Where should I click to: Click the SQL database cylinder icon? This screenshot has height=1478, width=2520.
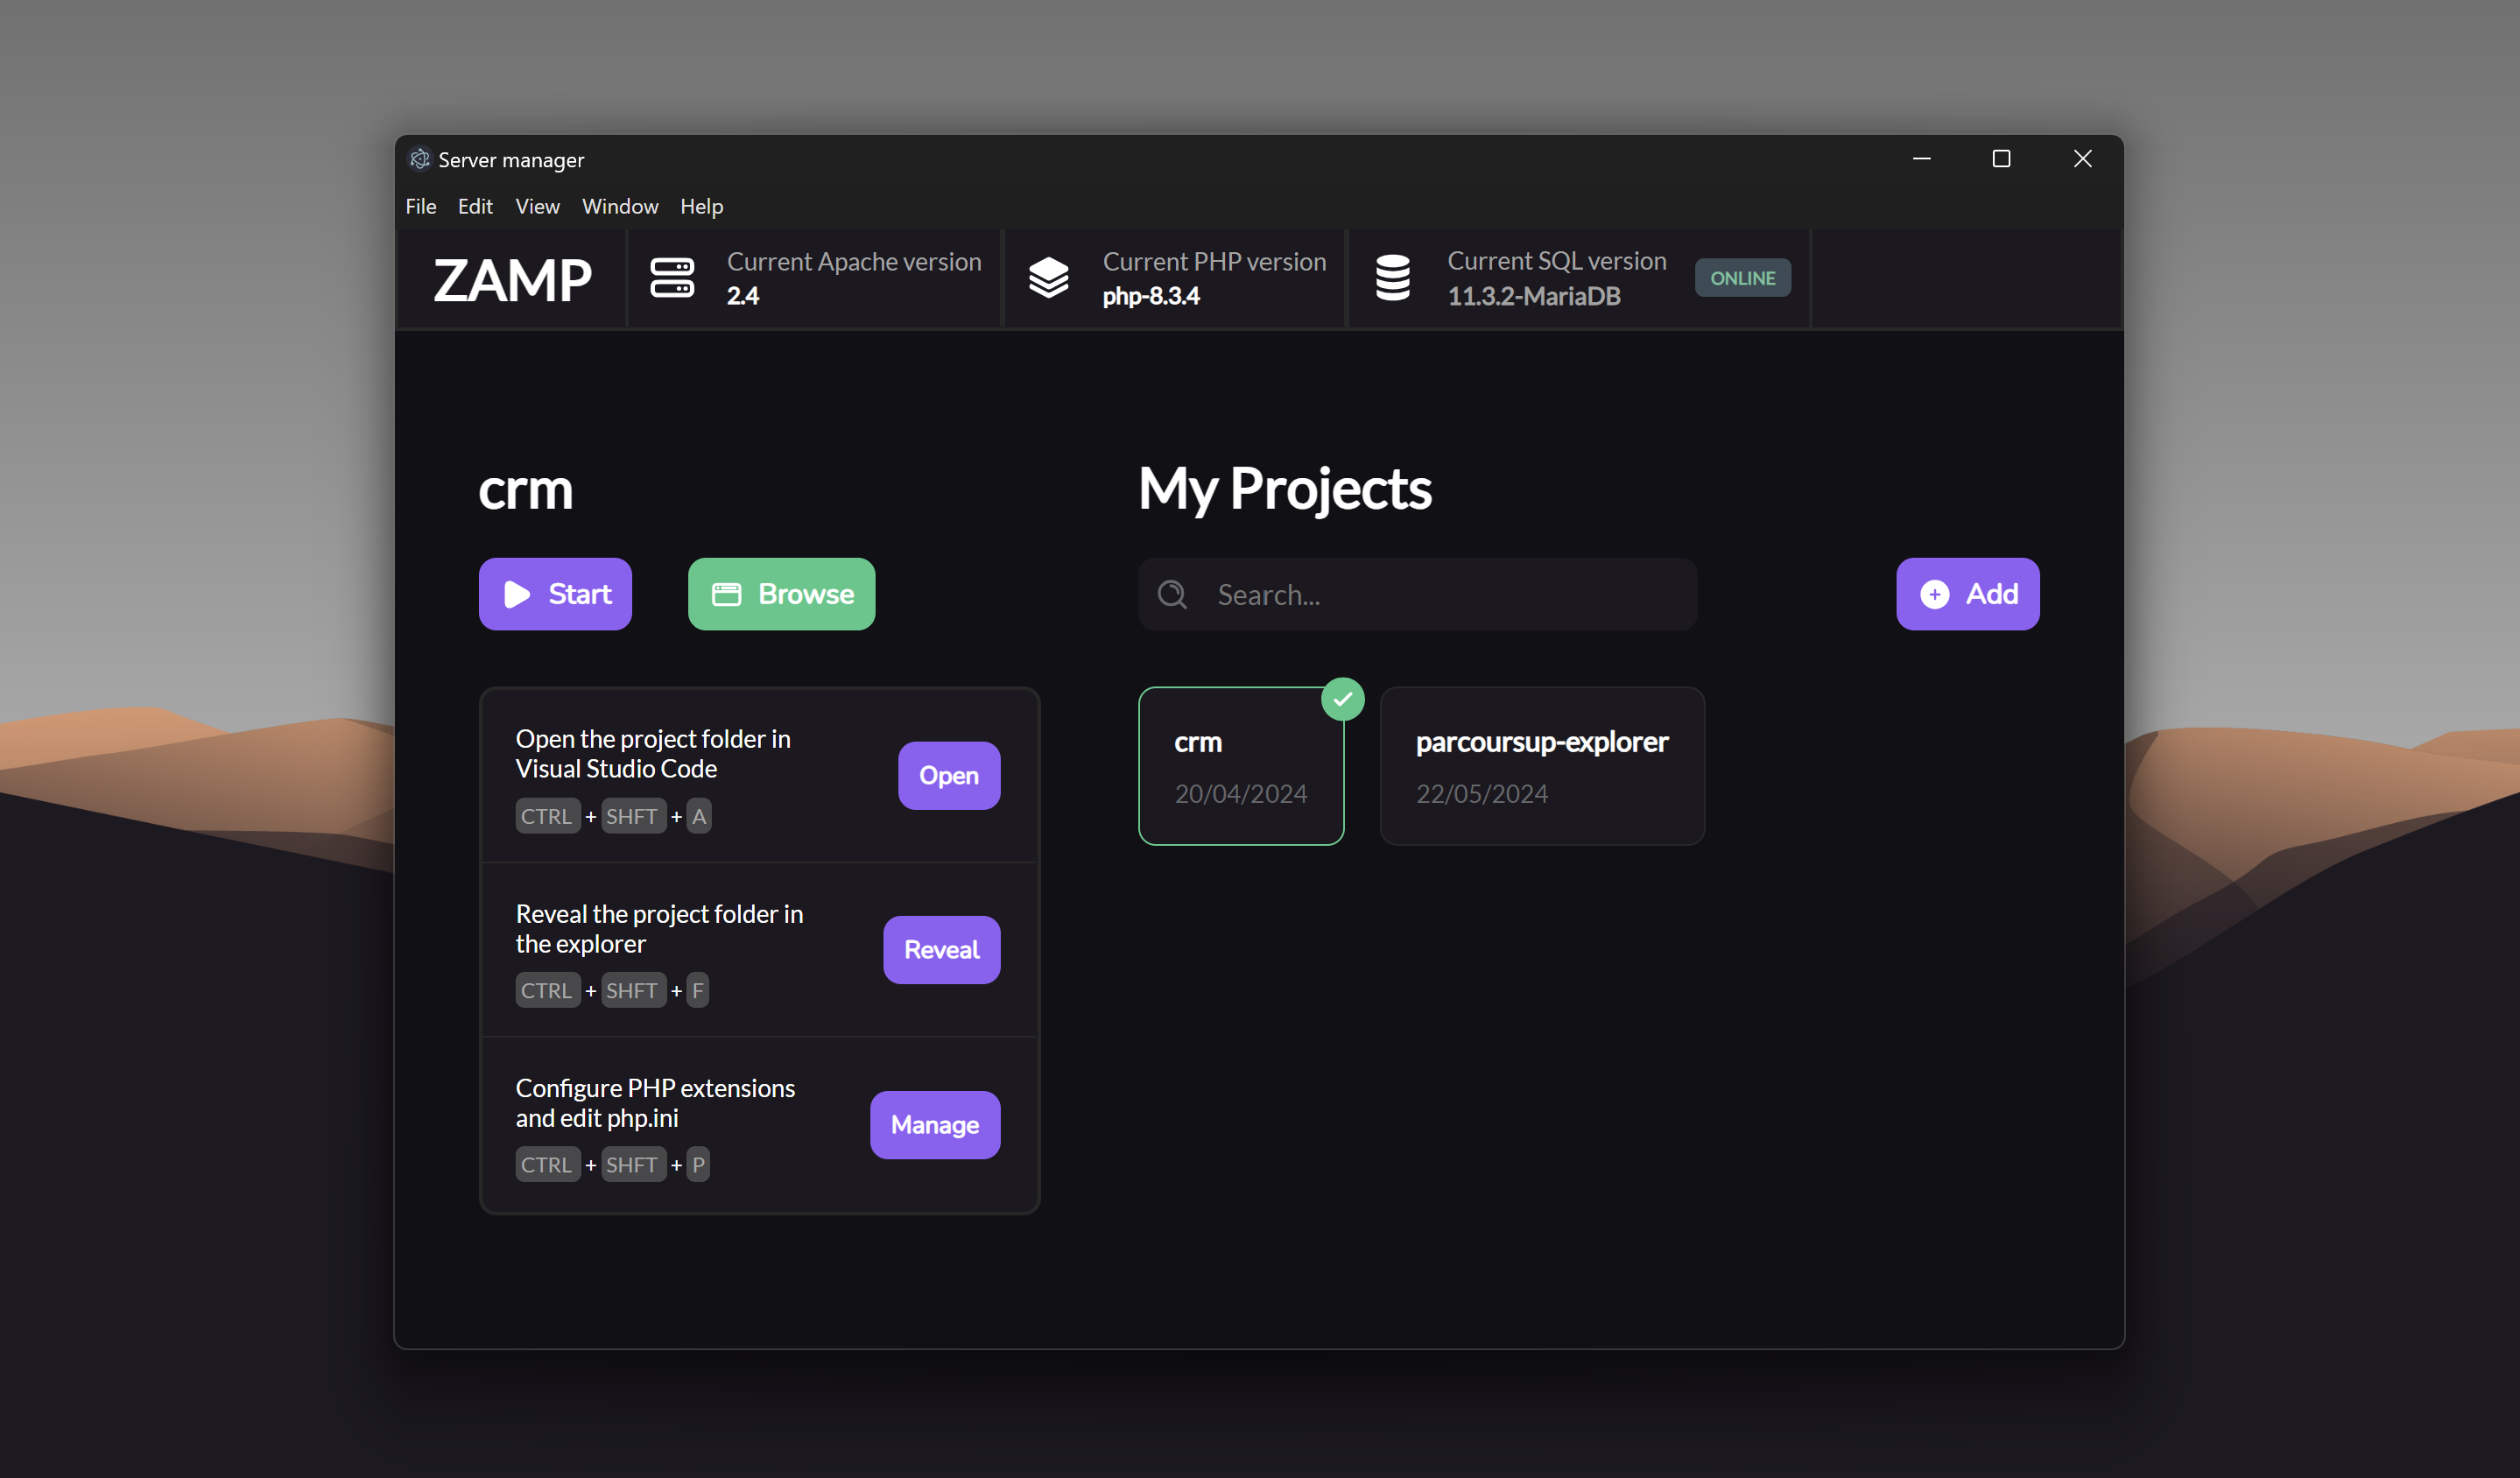point(1394,278)
